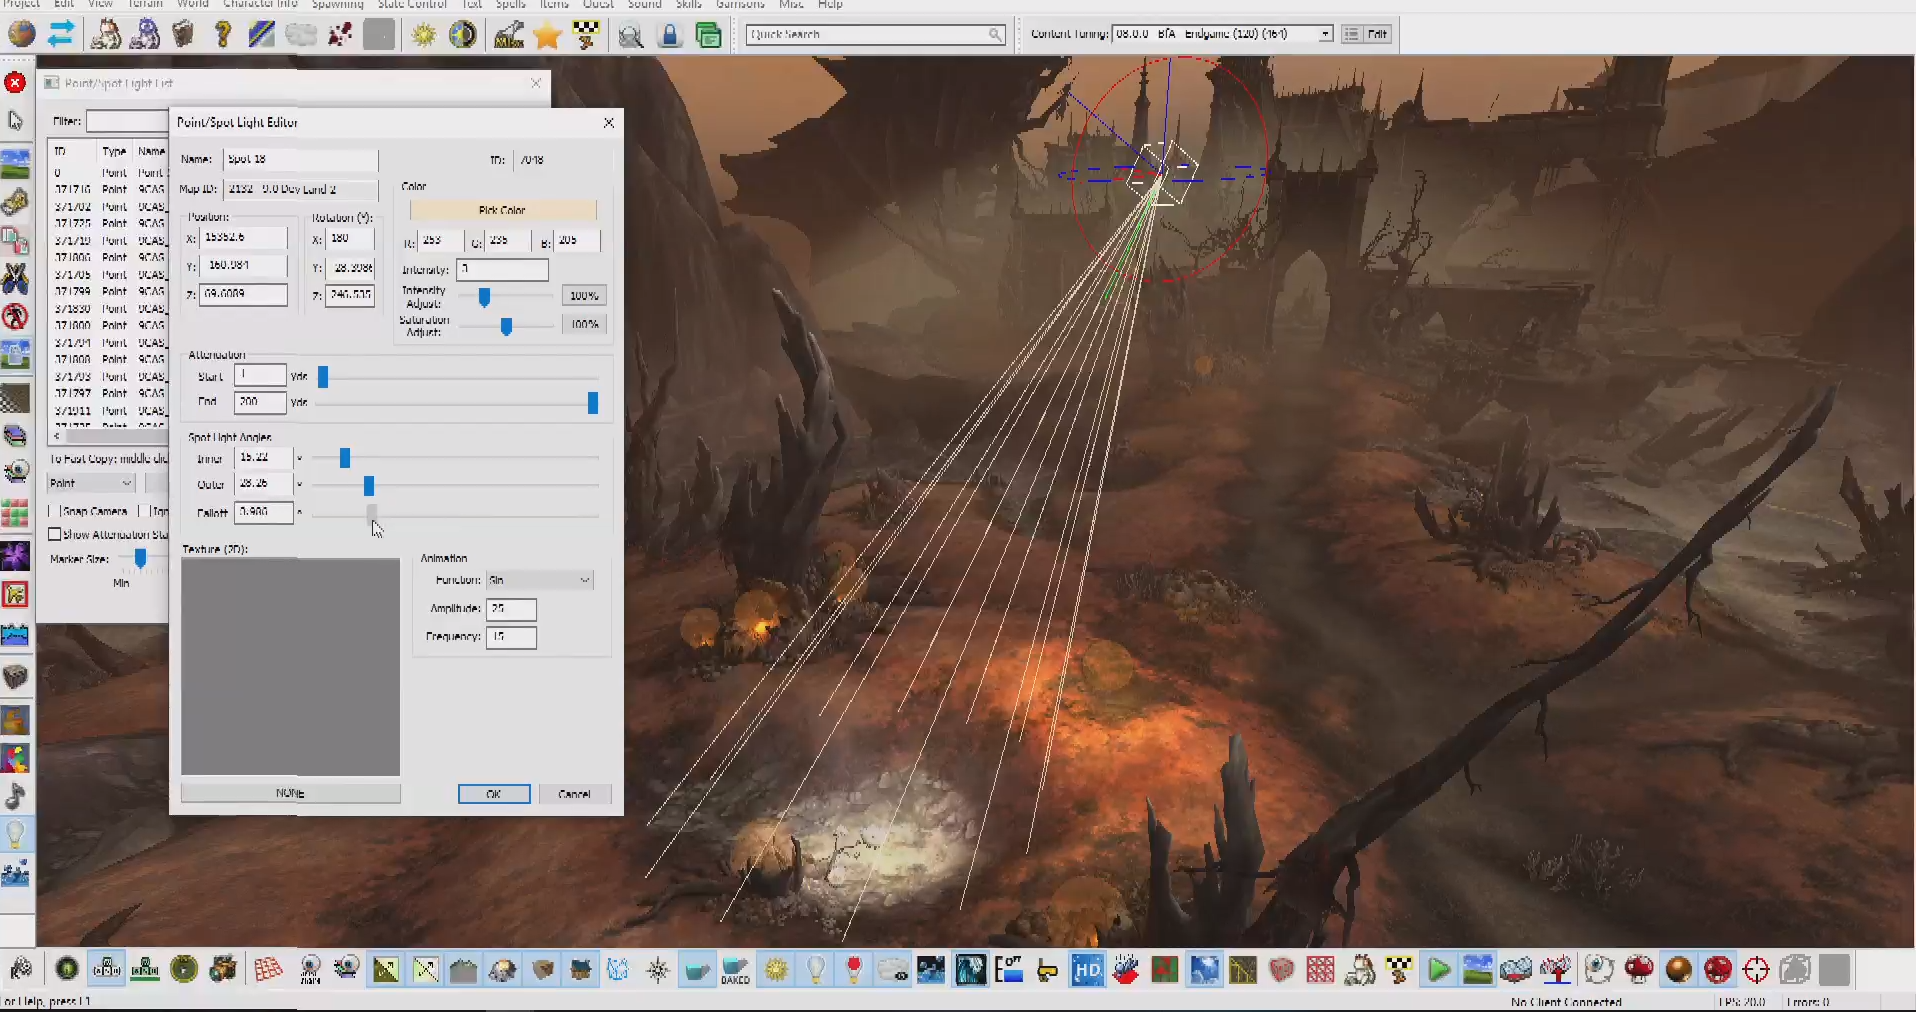Screen dimensions: 1916x1012
Task: Click the red crosshair target icon
Action: 1756,969
